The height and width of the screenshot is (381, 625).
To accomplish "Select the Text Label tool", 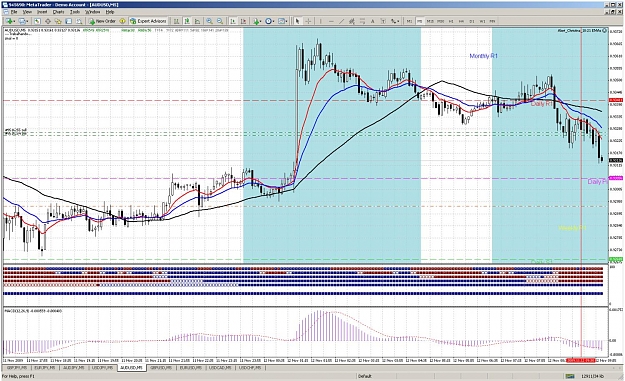I will click(383, 21).
